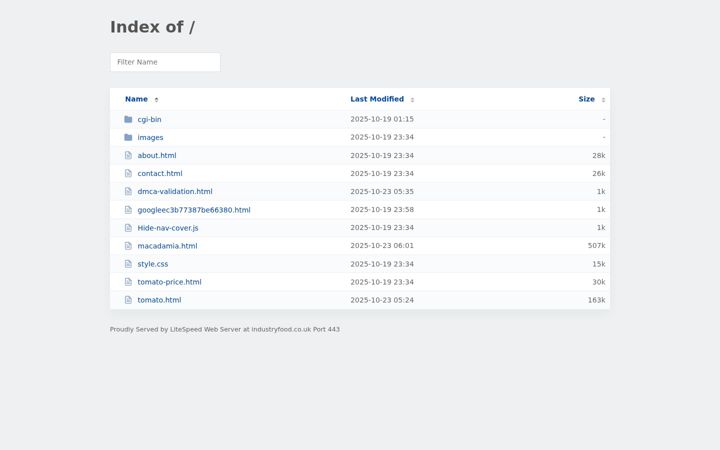Click the style.css file icon

pyautogui.click(x=128, y=264)
